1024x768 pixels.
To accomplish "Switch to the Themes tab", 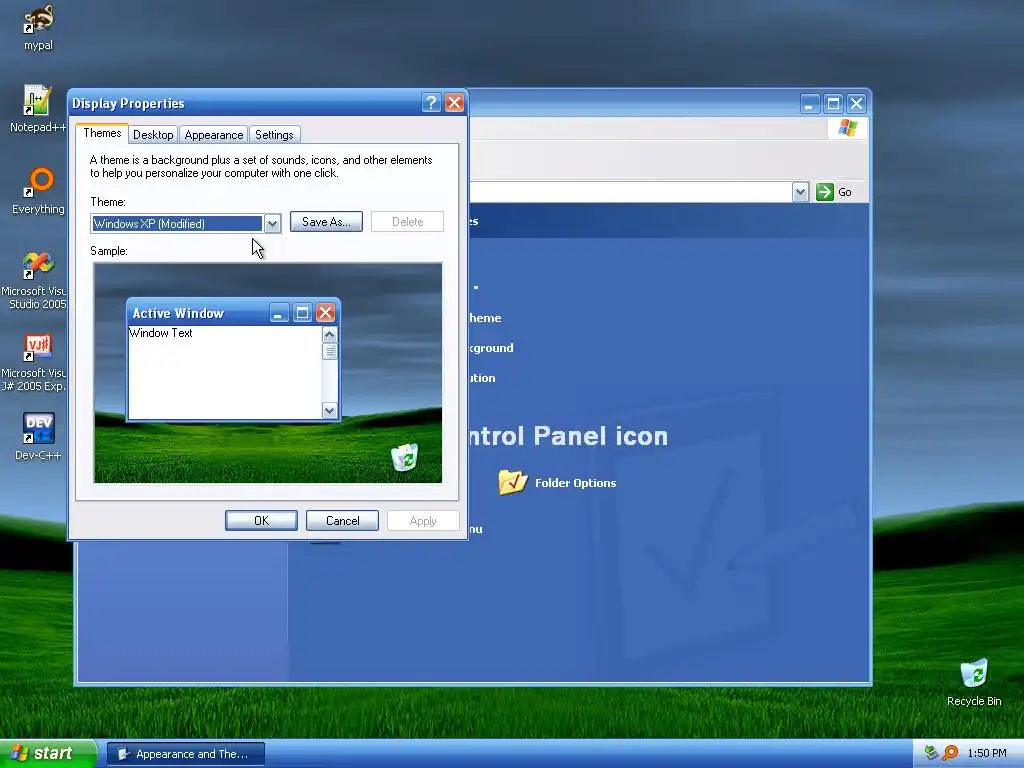I will tap(102, 133).
